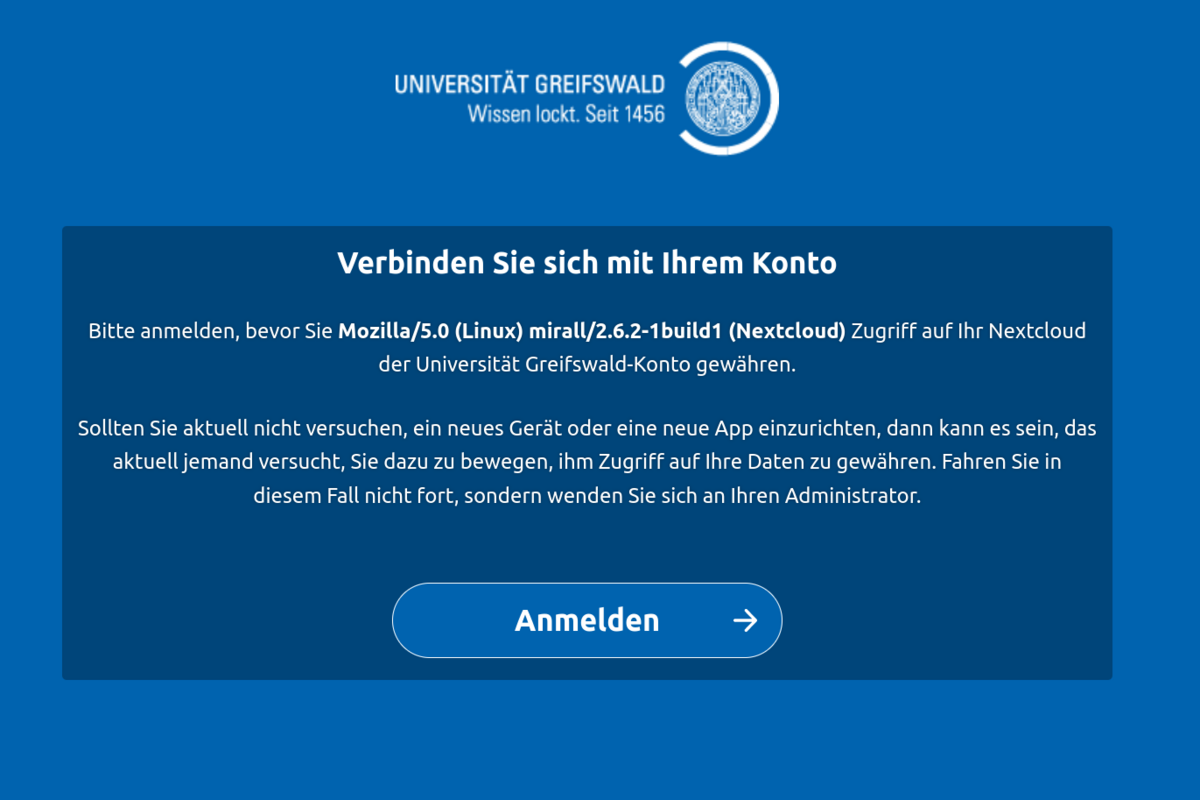Click 'der Universität Greifswald-Konto gewähren' line
Screen dimensions: 1200x800
click(587, 364)
